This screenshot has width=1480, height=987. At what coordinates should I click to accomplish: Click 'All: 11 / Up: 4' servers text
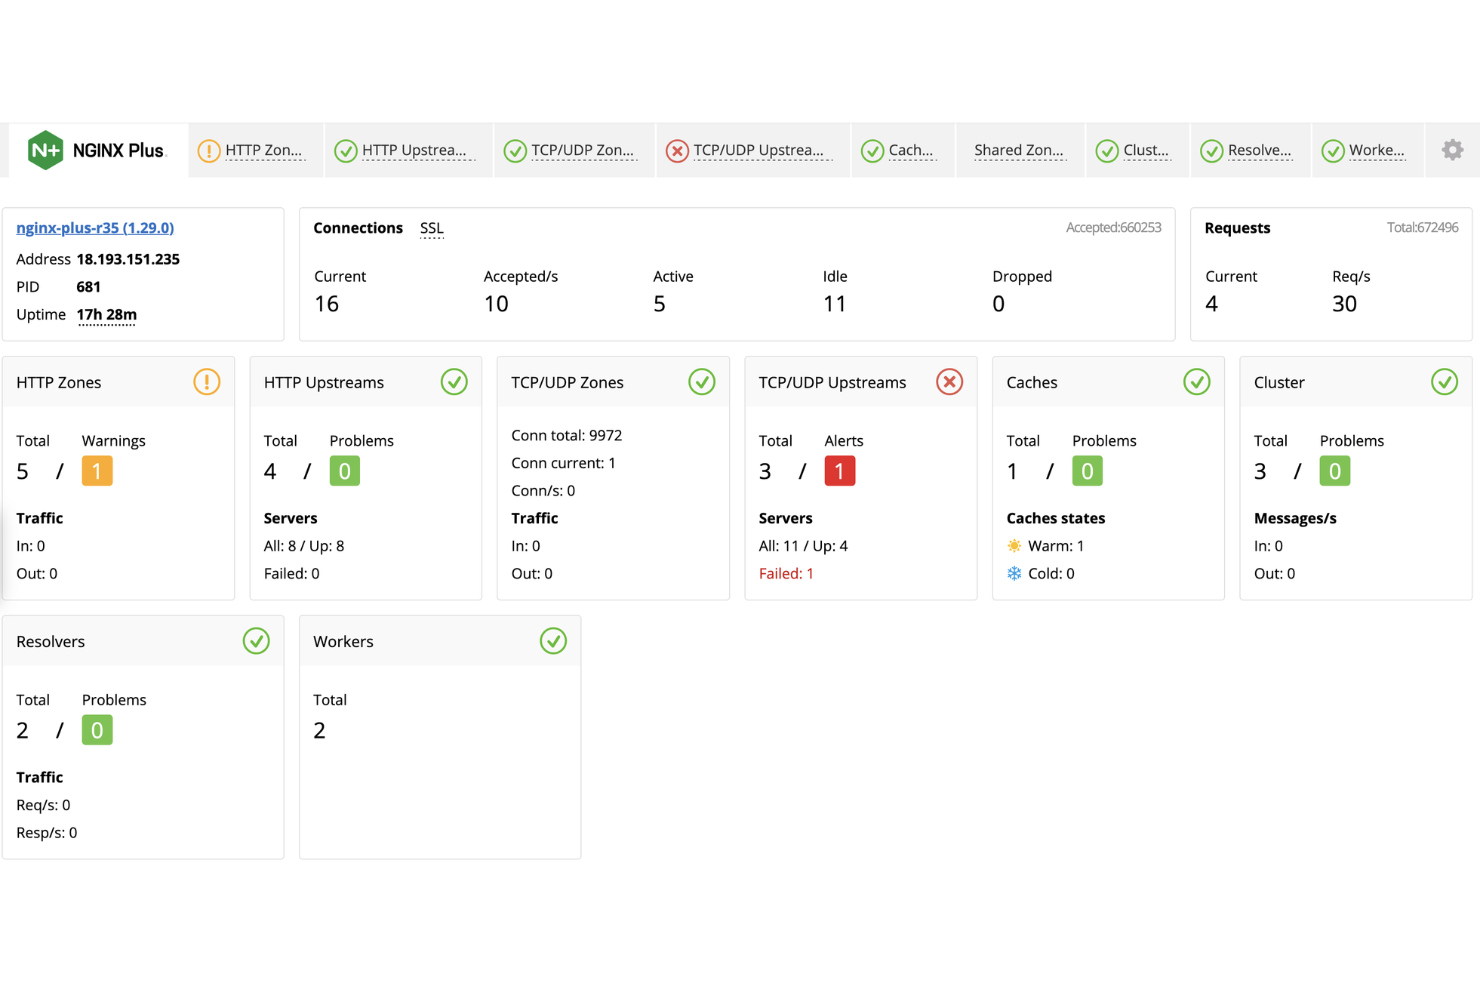tap(803, 546)
